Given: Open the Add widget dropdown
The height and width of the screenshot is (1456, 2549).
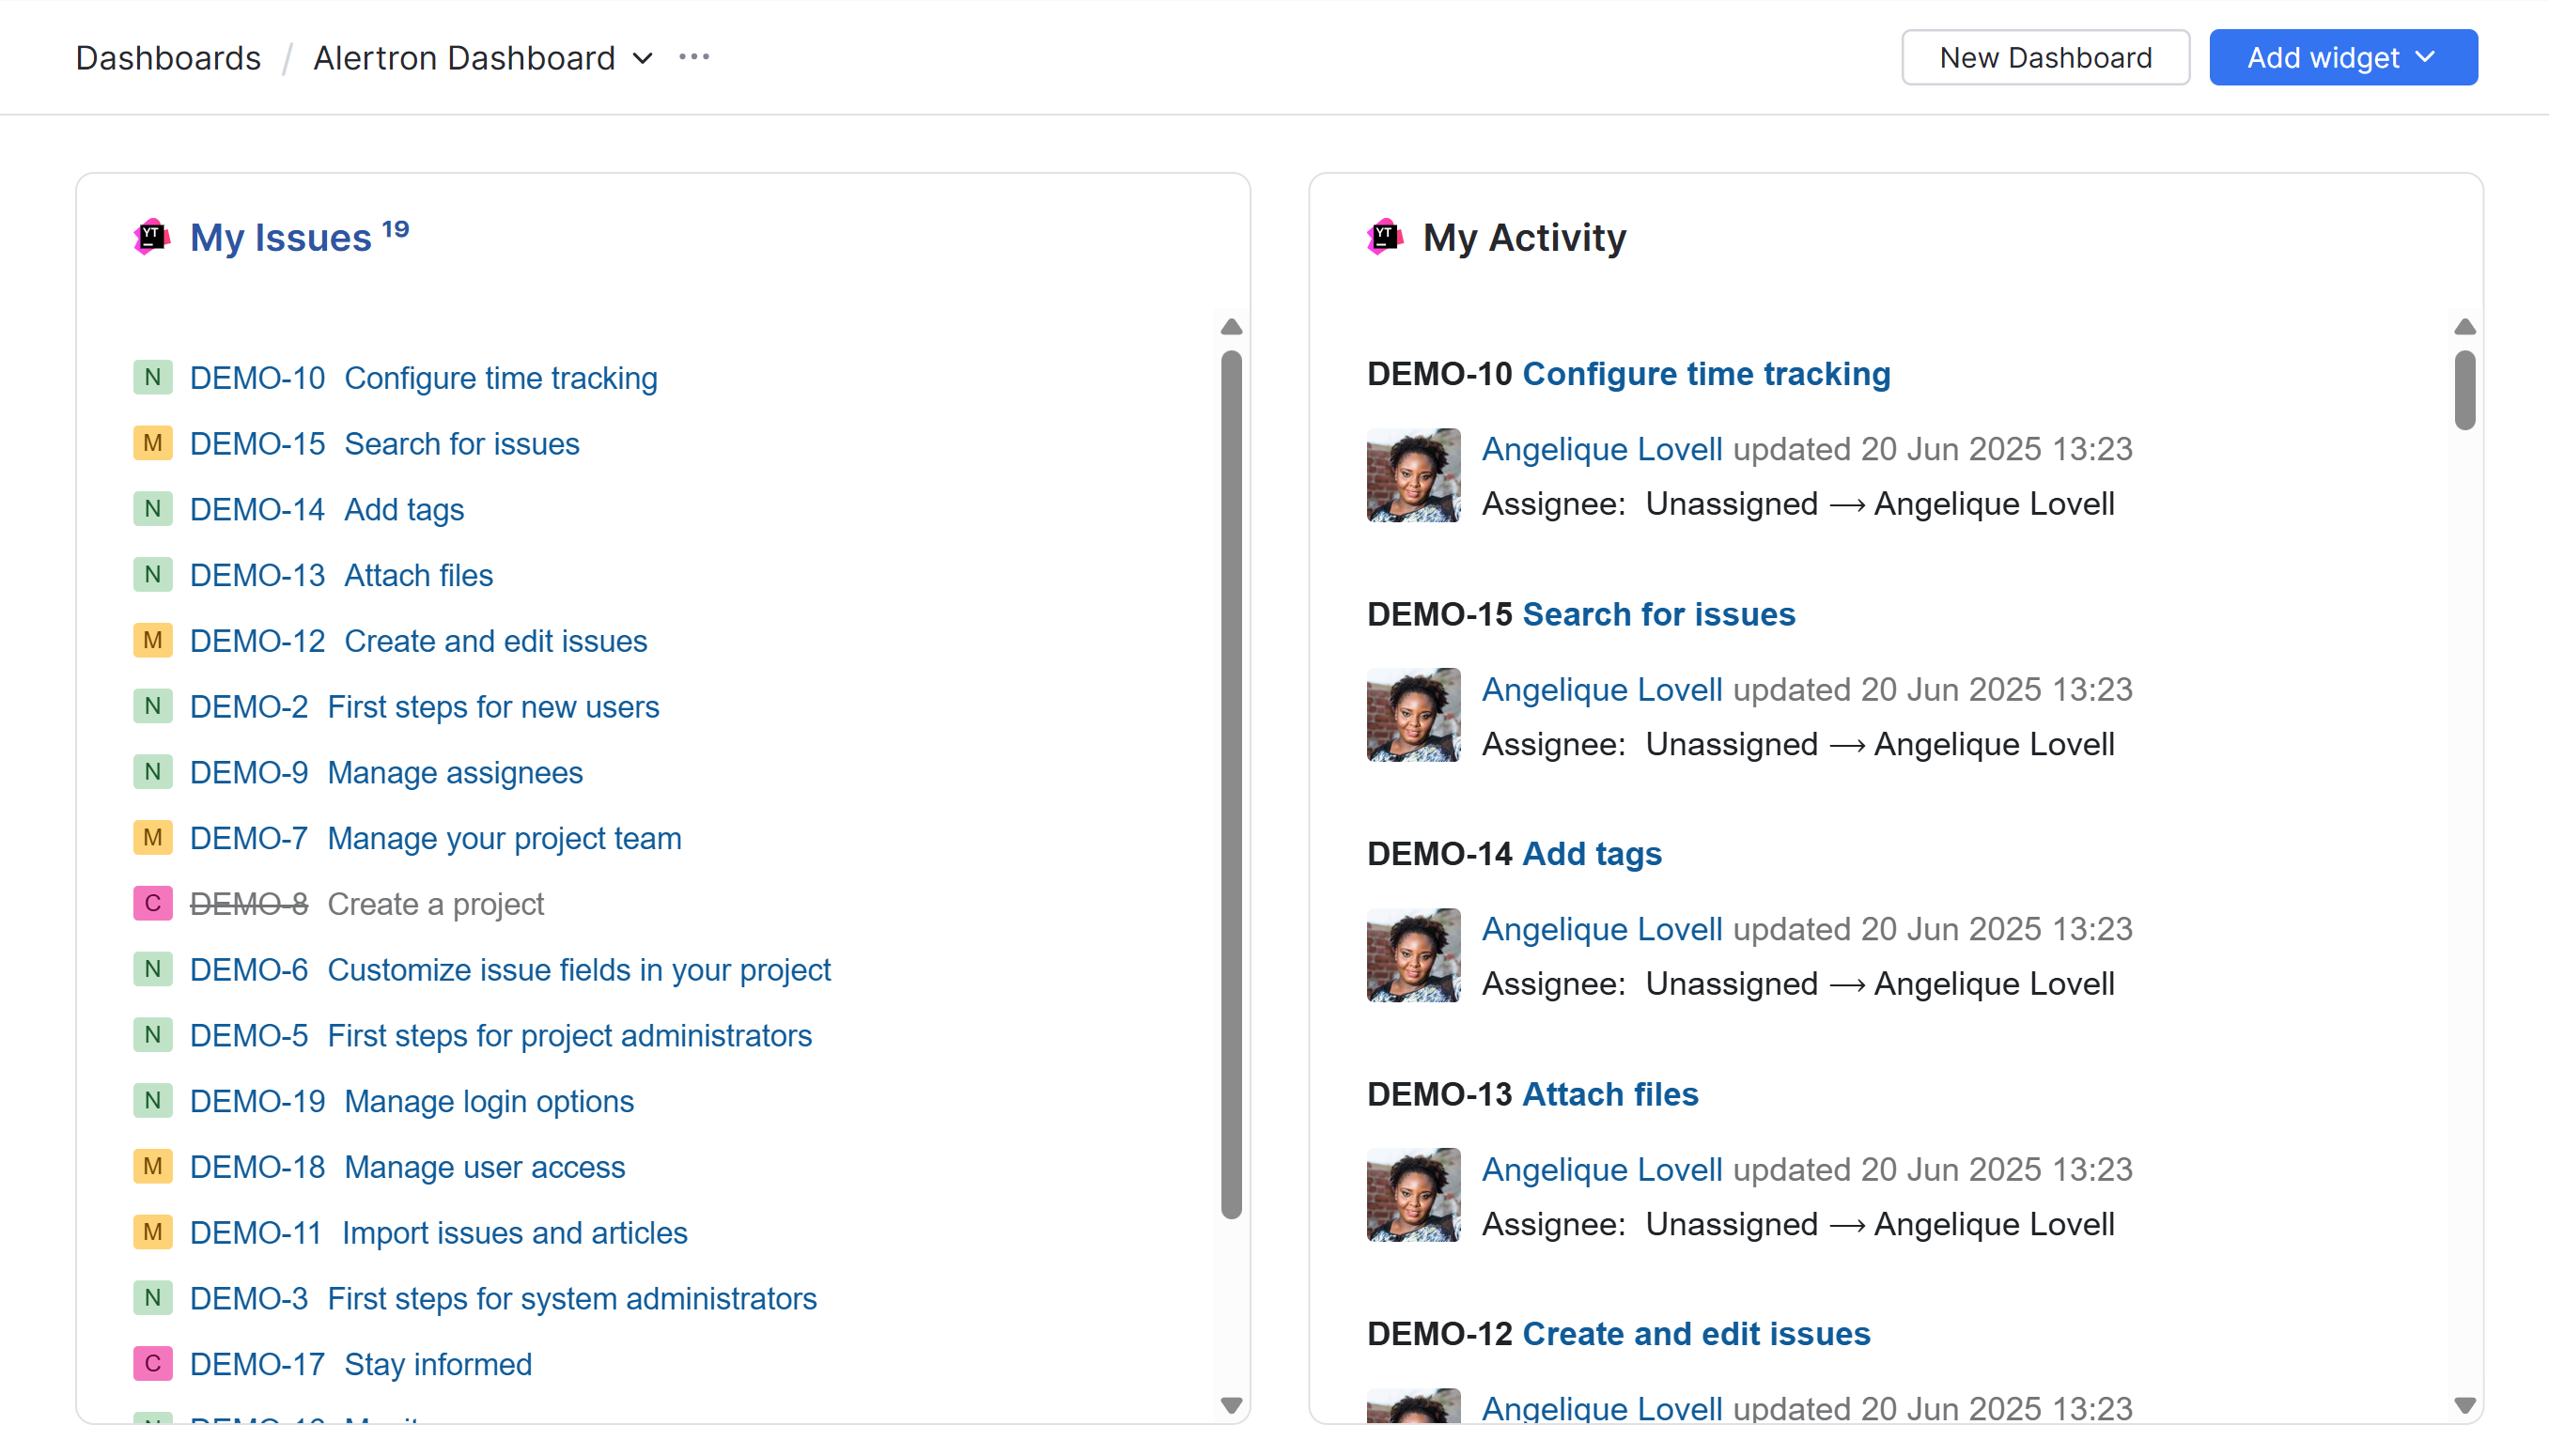Looking at the screenshot, I should pyautogui.click(x=2343, y=57).
